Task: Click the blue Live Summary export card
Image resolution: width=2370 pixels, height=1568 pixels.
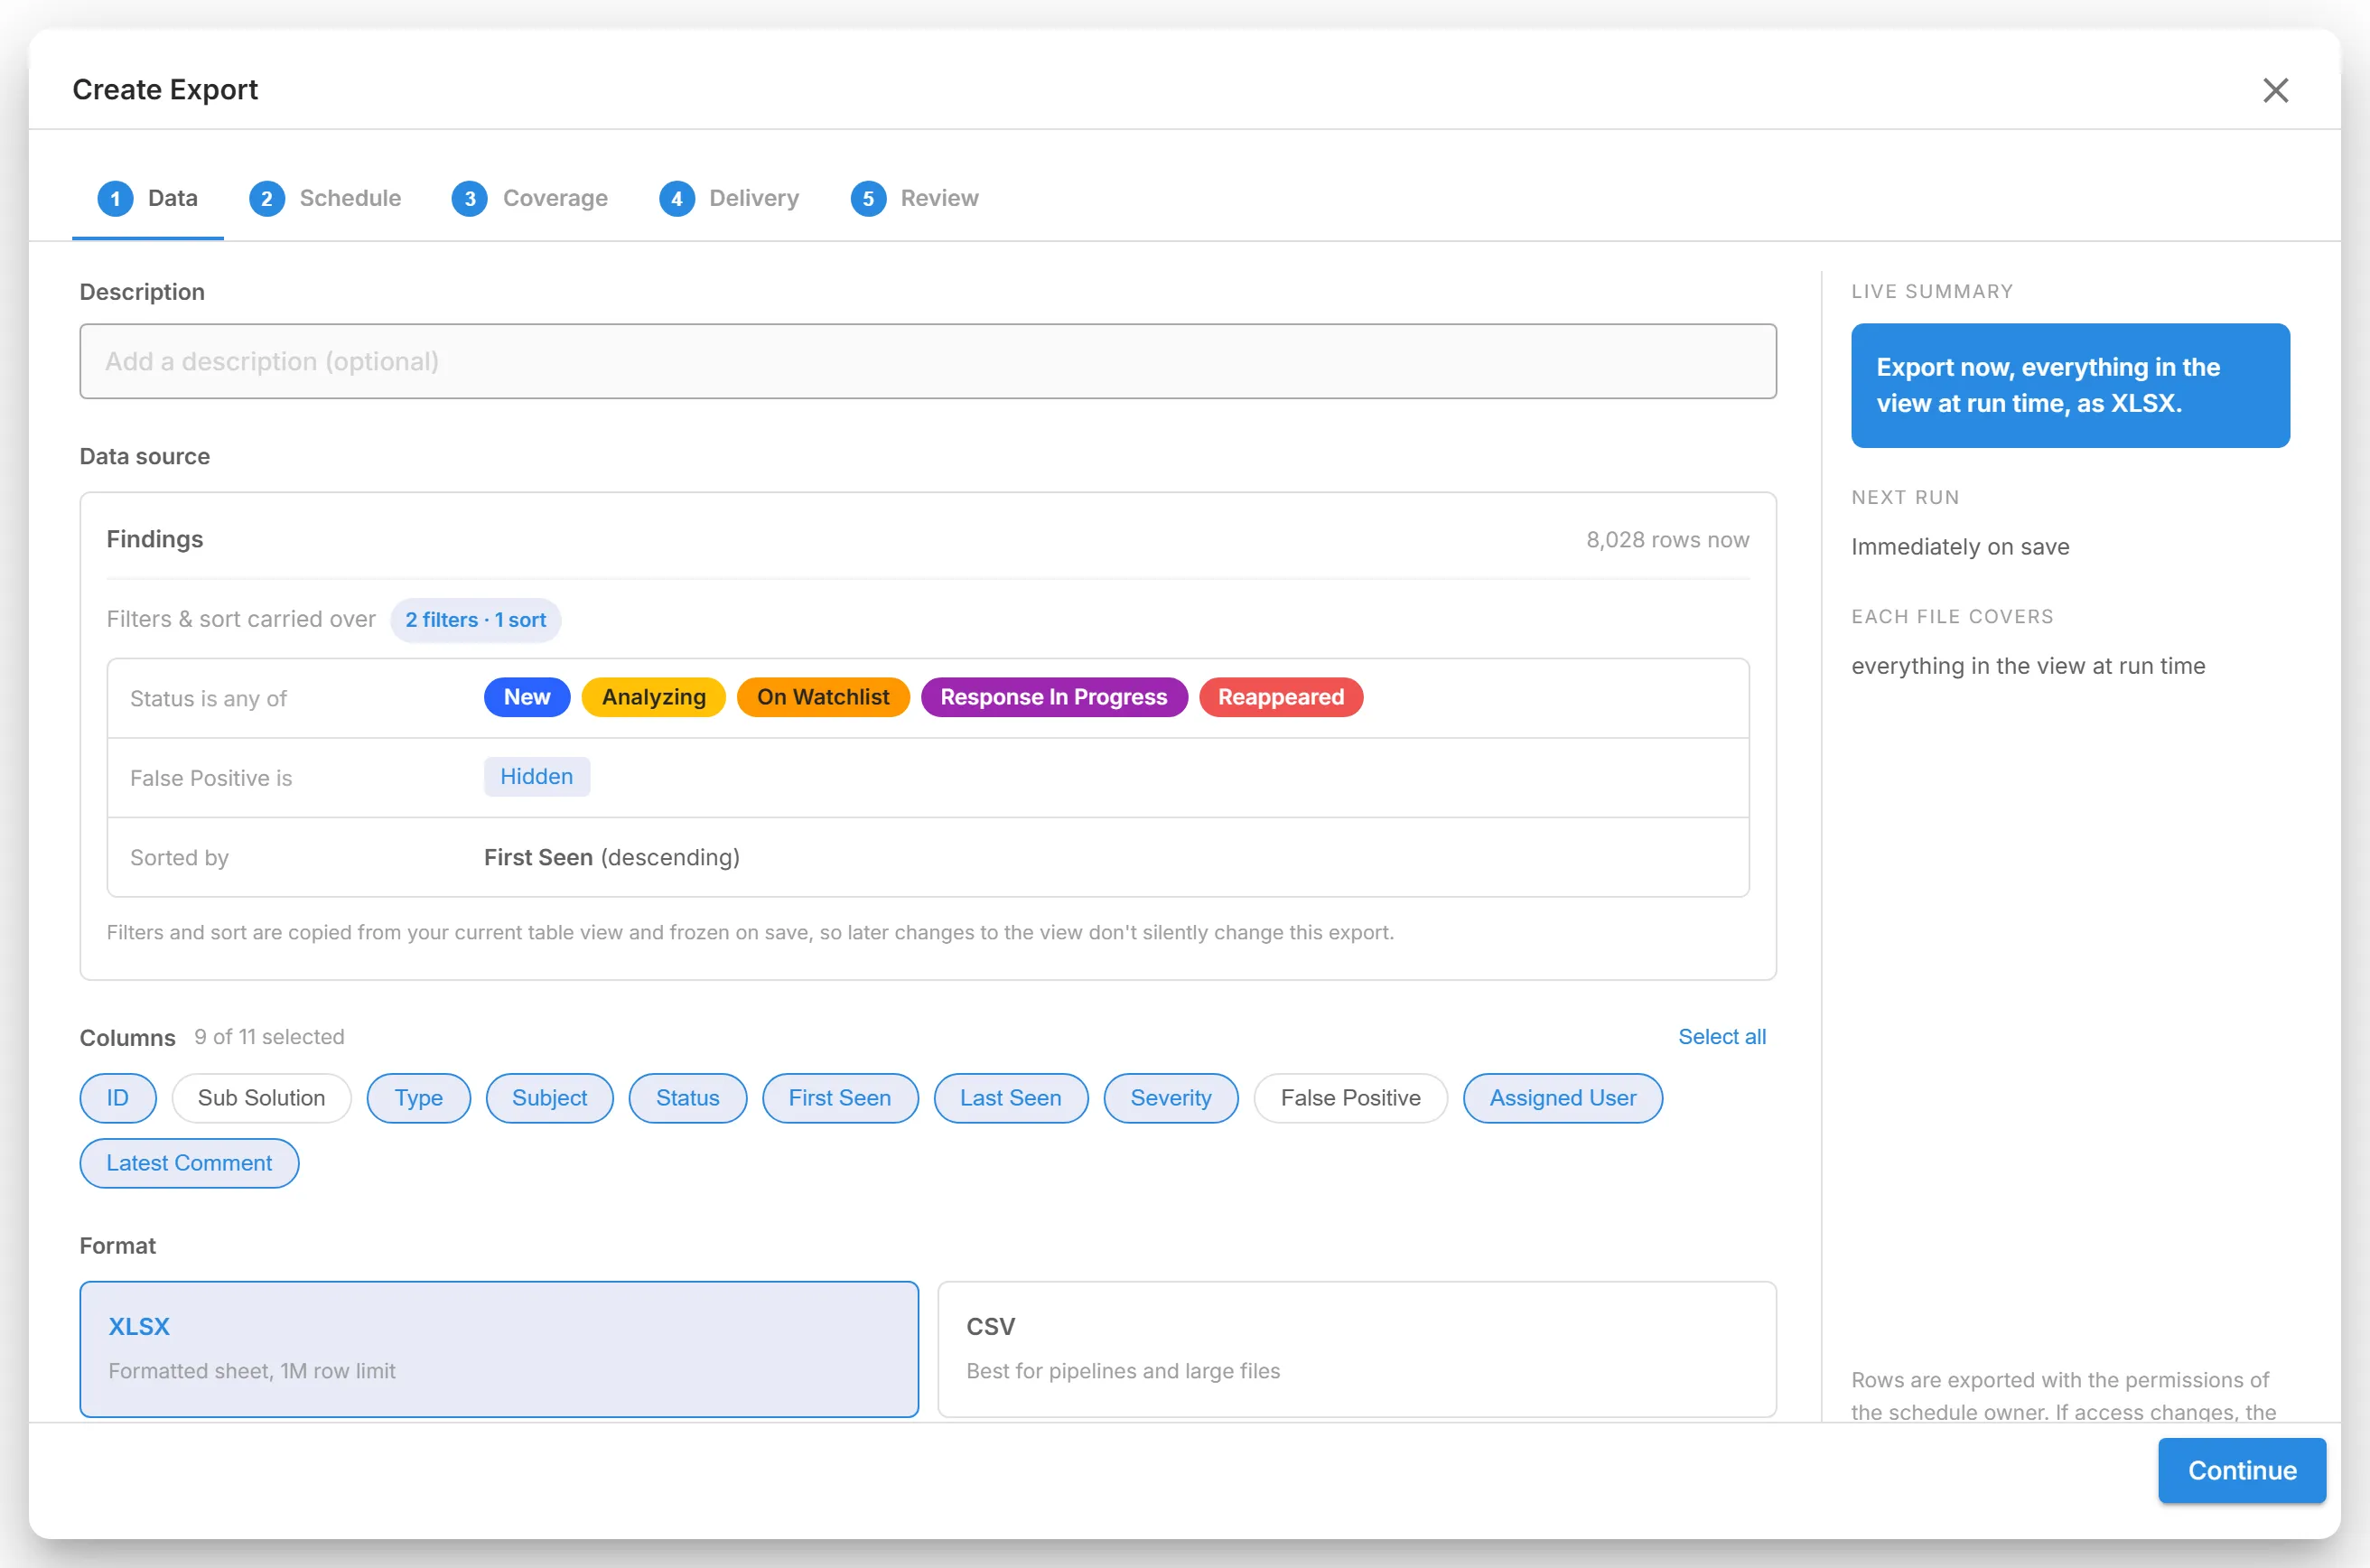Action: [x=2069, y=385]
